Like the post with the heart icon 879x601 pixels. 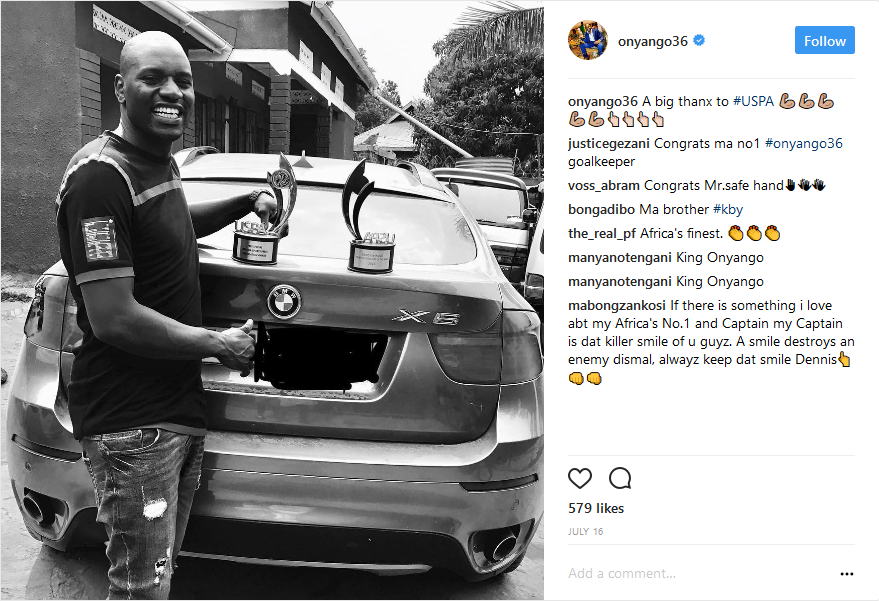click(580, 478)
